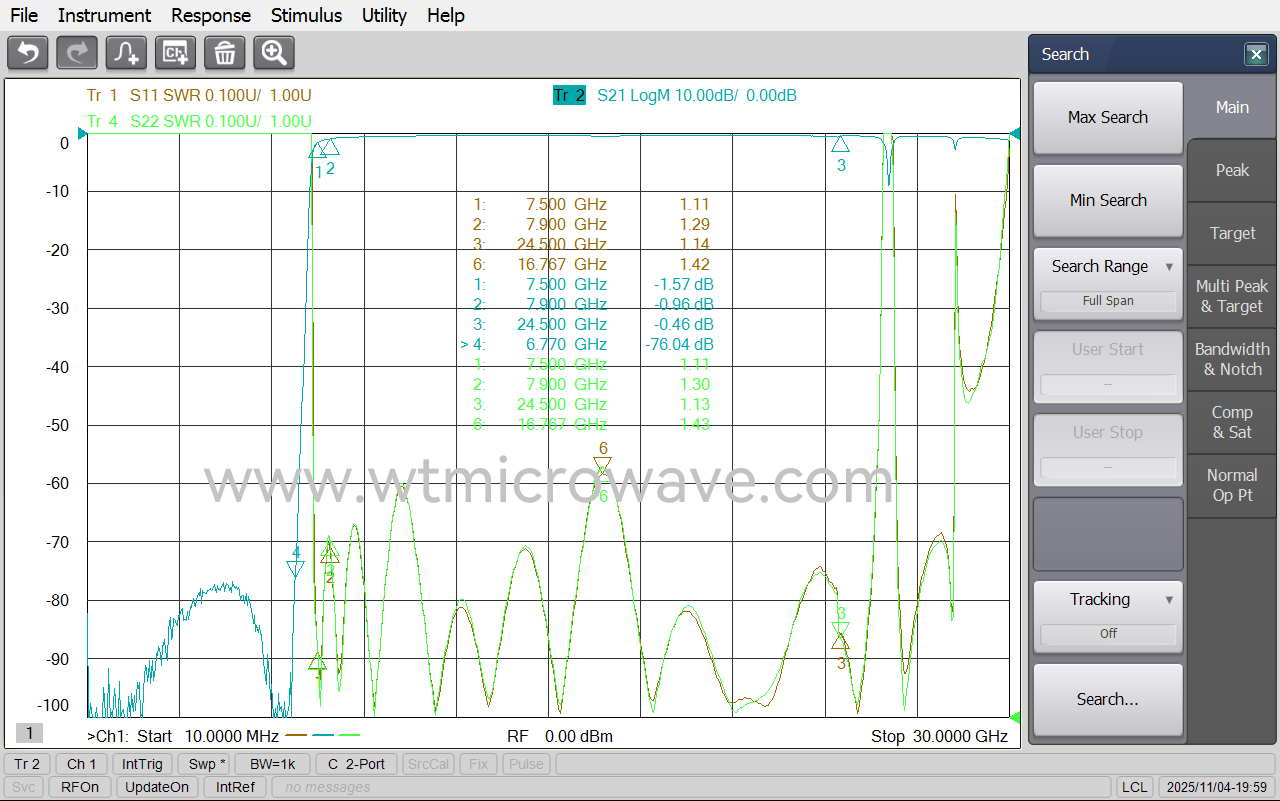Toggle the UpdateOn status button
Screen dimensions: 1280x801
(157, 787)
